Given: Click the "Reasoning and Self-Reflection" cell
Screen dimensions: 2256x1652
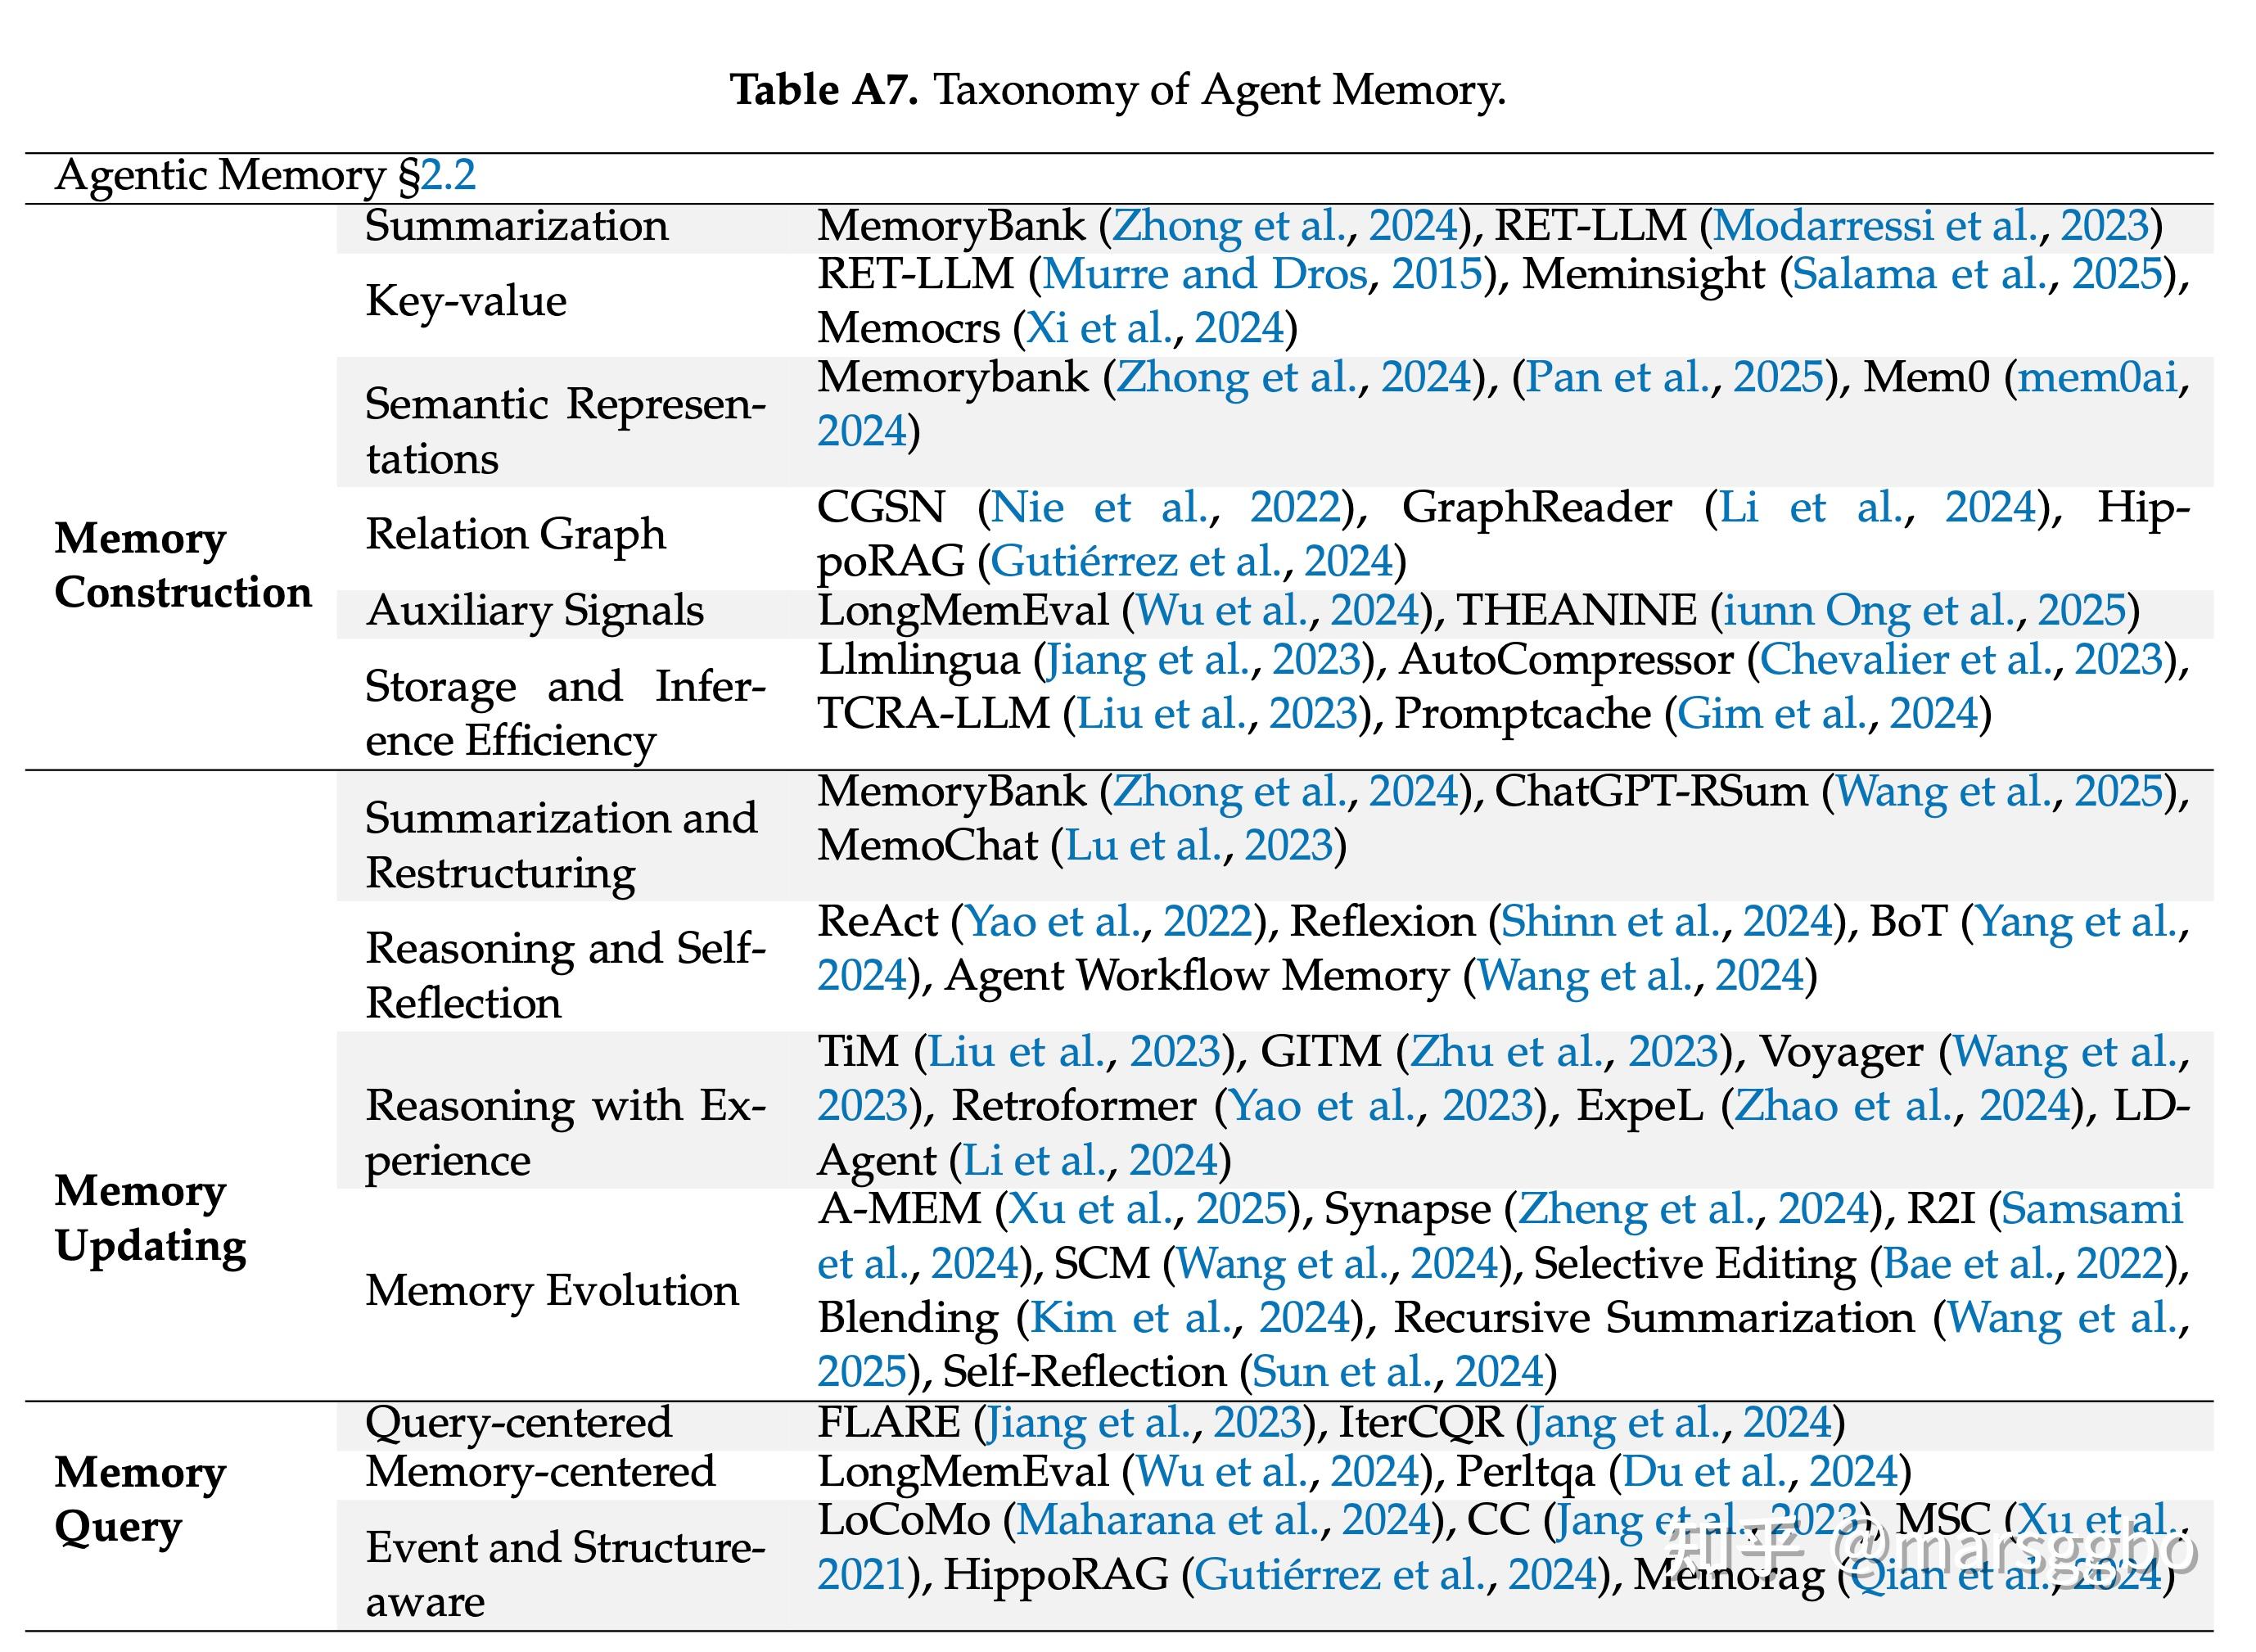Looking at the screenshot, I should [x=565, y=976].
